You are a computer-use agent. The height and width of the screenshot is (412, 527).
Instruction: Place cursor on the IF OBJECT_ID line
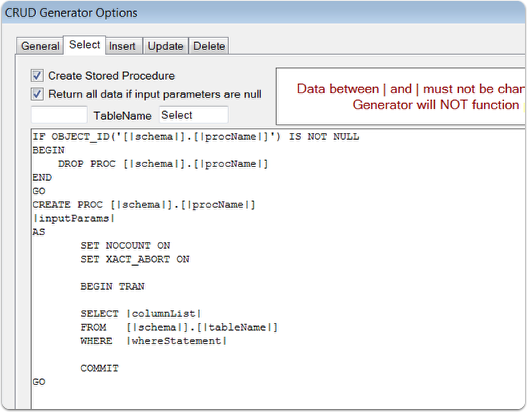coord(196,137)
